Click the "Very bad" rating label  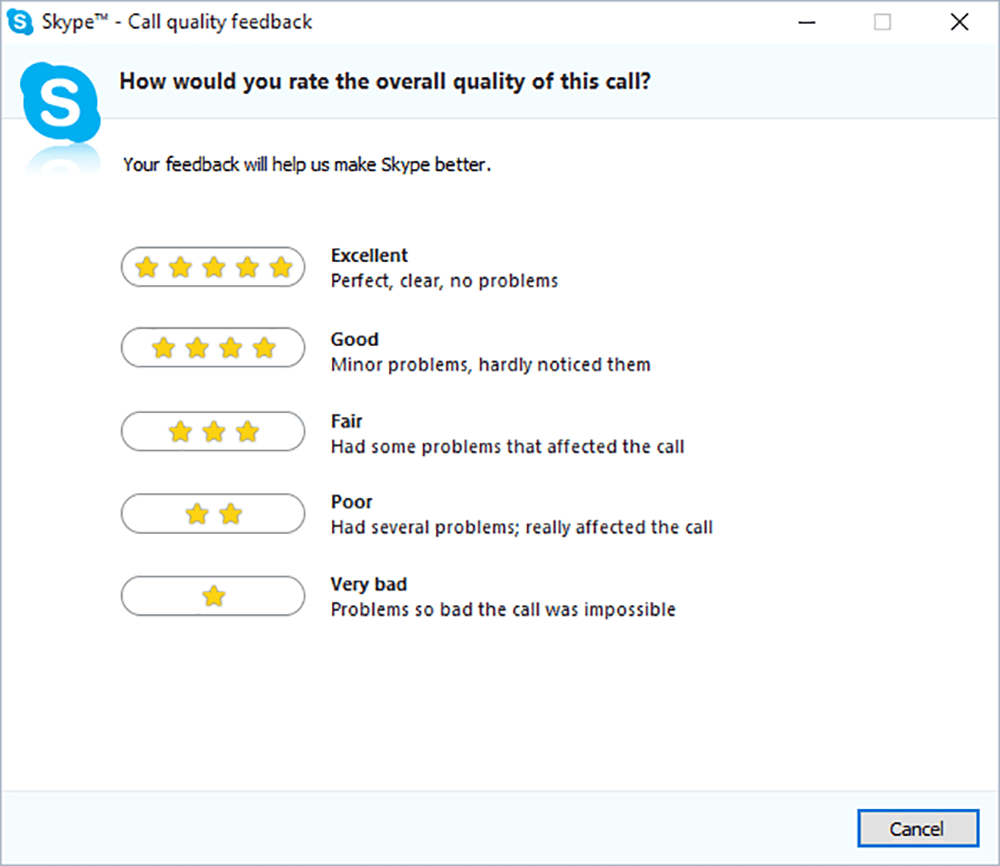click(369, 584)
